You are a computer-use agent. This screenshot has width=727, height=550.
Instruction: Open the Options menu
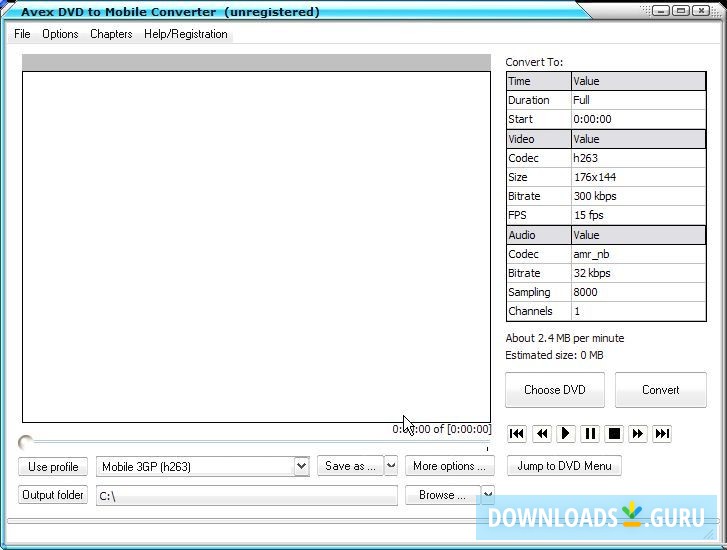(x=60, y=34)
